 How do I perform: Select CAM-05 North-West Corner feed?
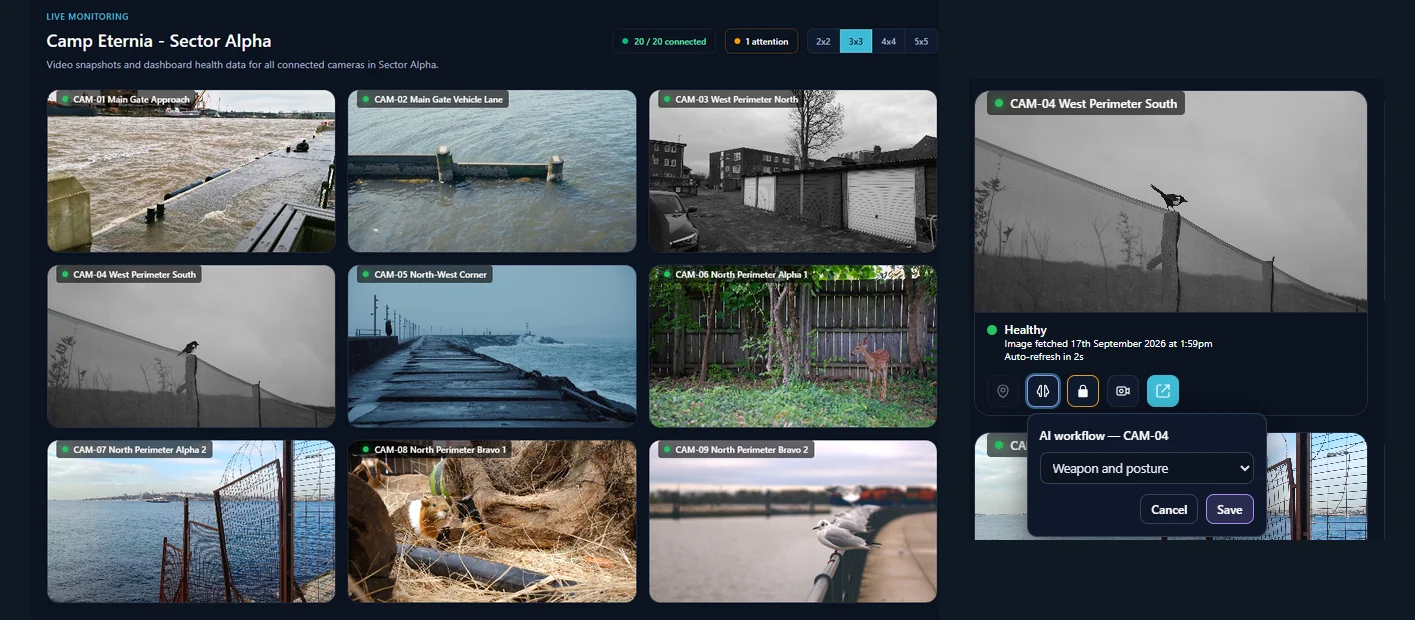coord(492,346)
